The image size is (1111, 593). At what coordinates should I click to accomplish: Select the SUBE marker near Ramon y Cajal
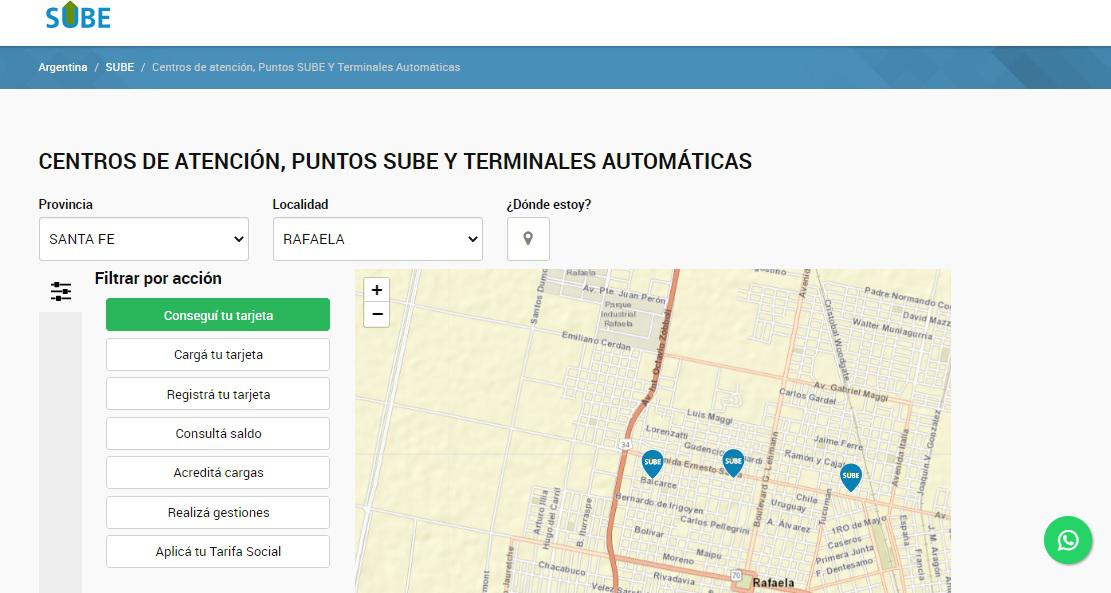pyautogui.click(x=851, y=477)
